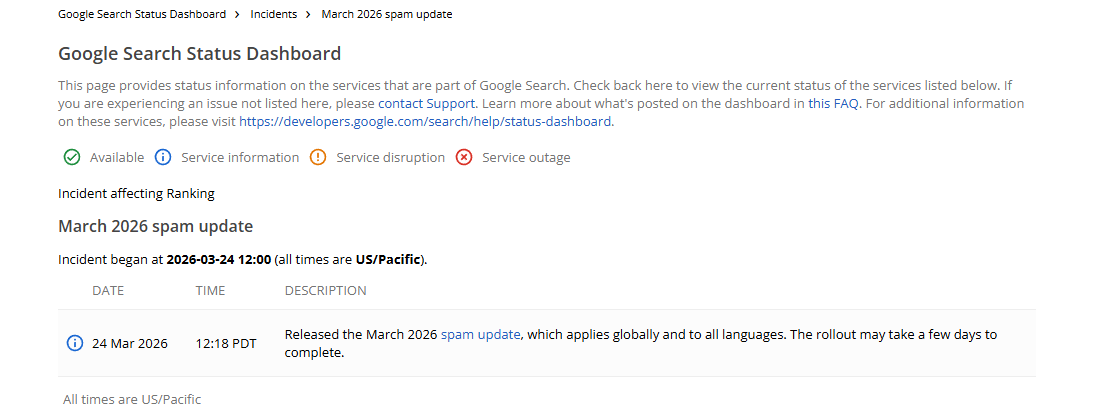Click the red Service outage icon
1120x409 pixels.
tap(464, 157)
